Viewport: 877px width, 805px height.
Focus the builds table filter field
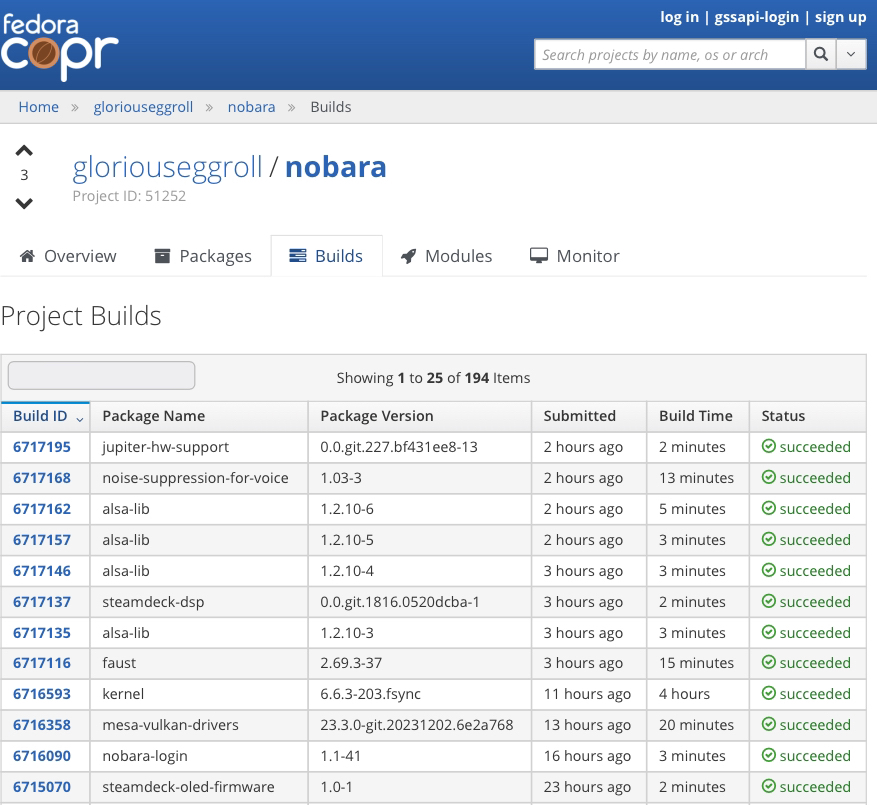[101, 375]
